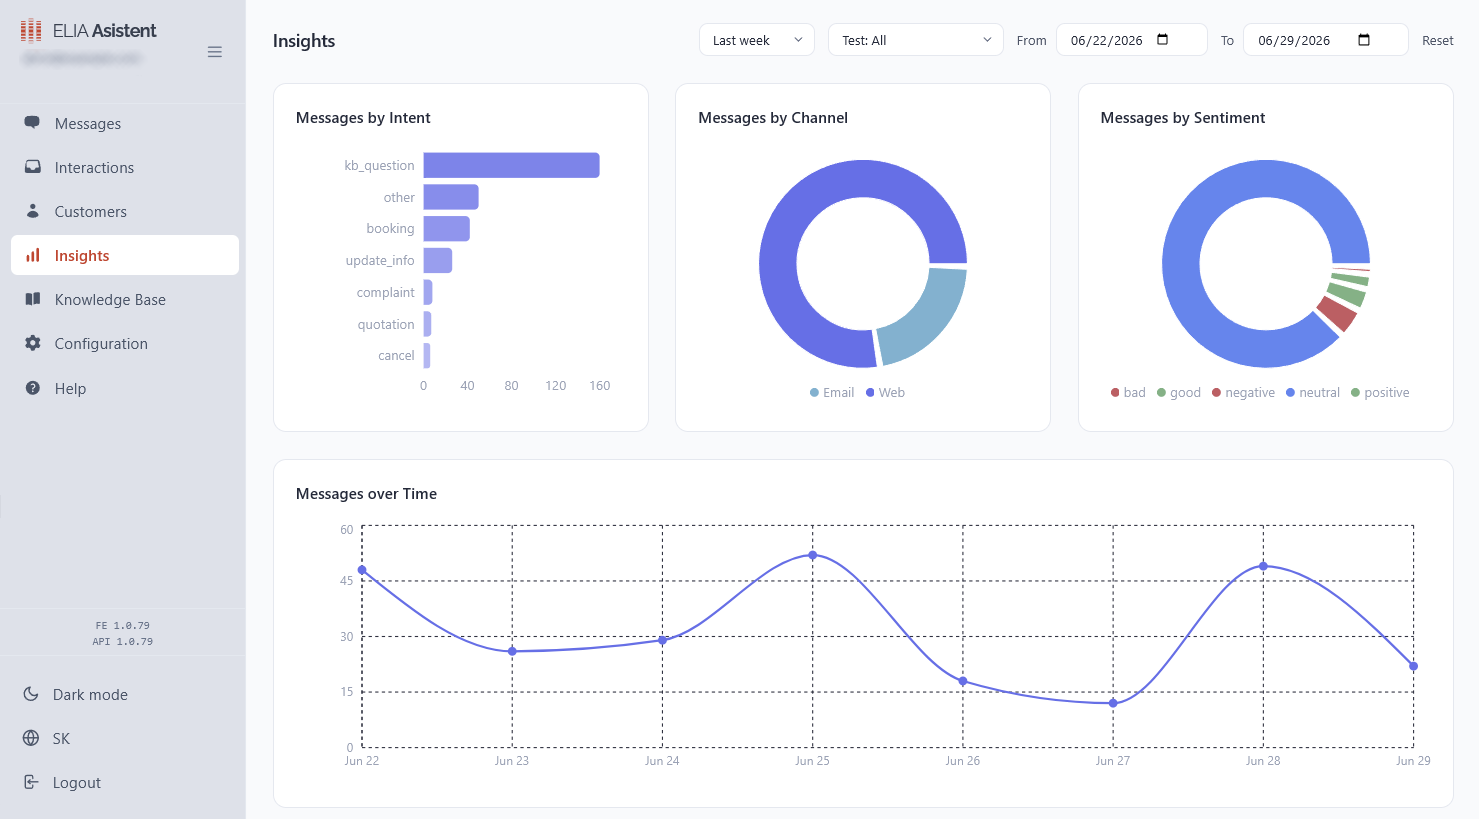Navigate to Knowledge Base
The image size is (1479, 819).
click(125, 299)
